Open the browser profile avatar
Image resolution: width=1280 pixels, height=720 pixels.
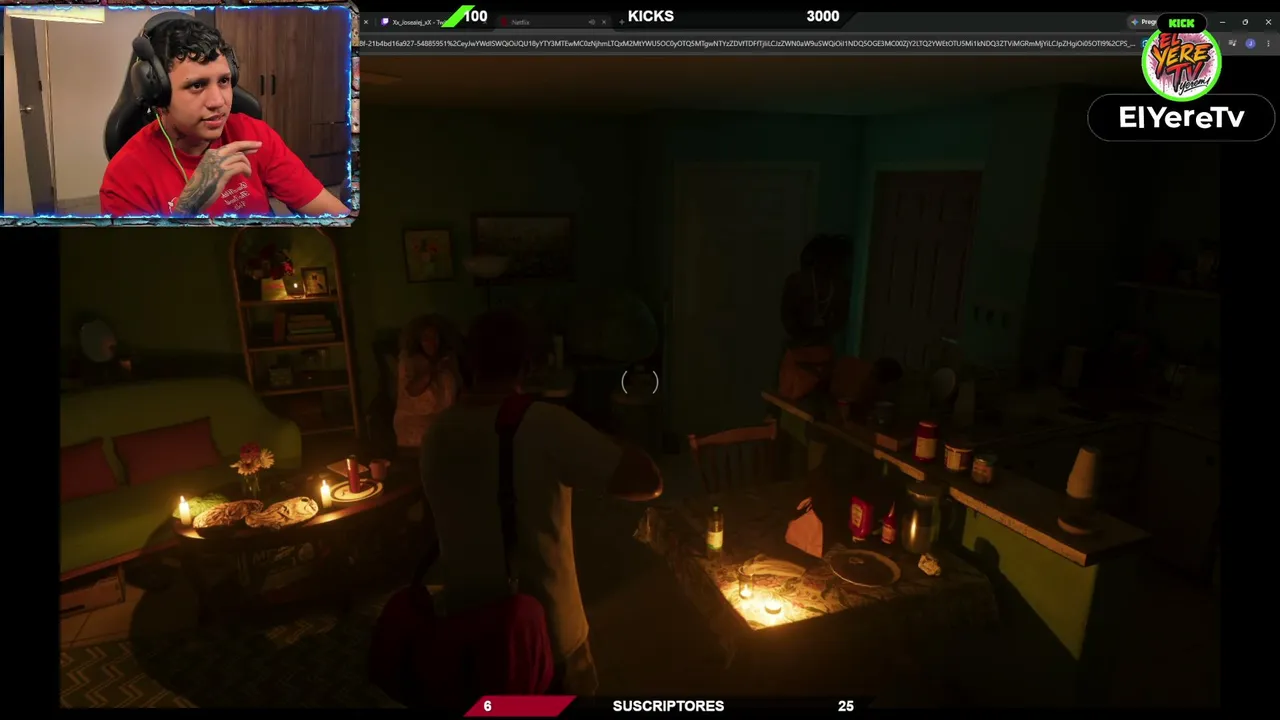(1250, 44)
